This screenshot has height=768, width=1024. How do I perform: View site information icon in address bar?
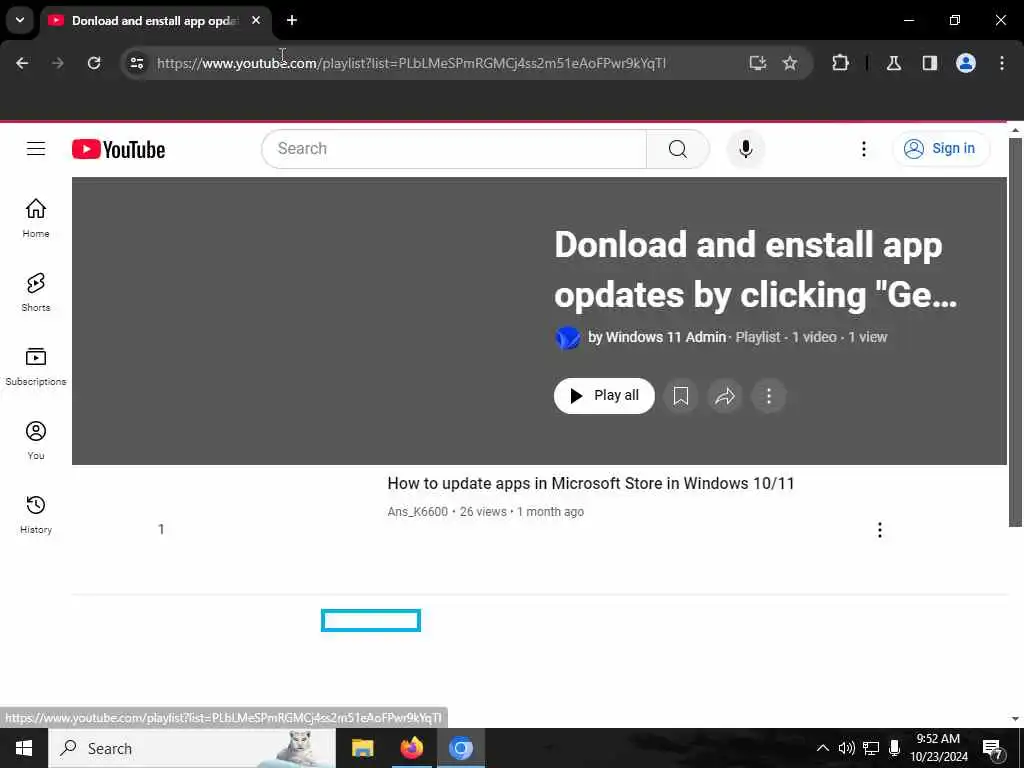(x=136, y=63)
